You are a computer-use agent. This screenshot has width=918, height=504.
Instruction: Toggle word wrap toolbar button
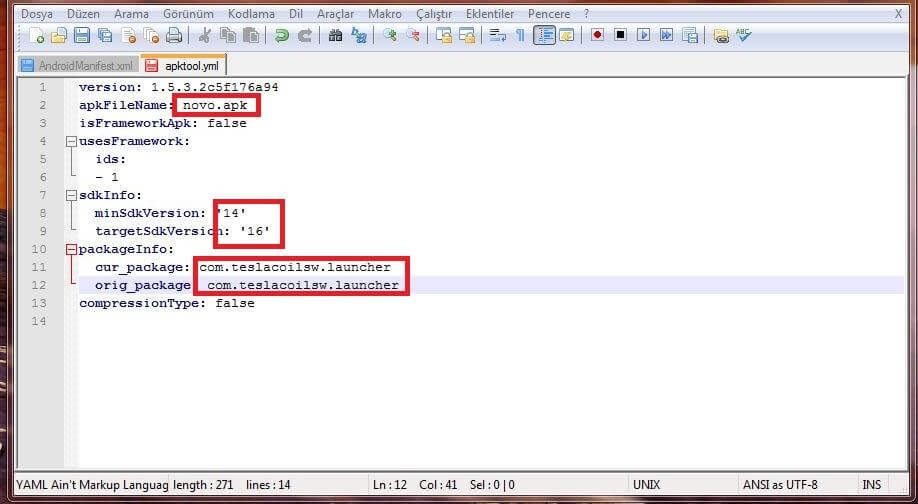click(497, 36)
